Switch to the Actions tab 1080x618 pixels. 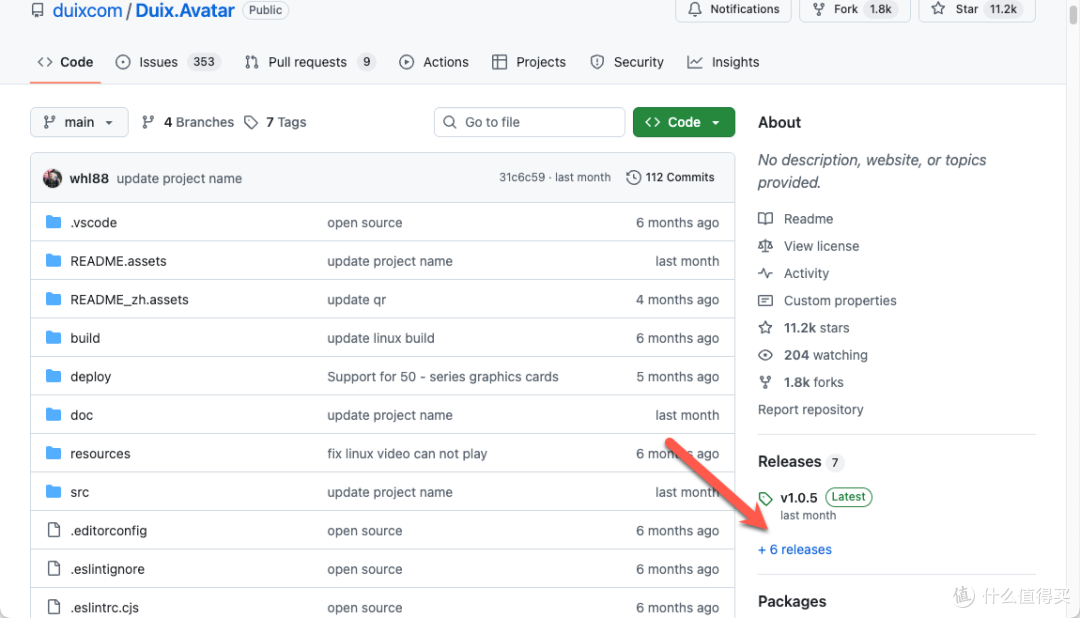click(x=434, y=62)
